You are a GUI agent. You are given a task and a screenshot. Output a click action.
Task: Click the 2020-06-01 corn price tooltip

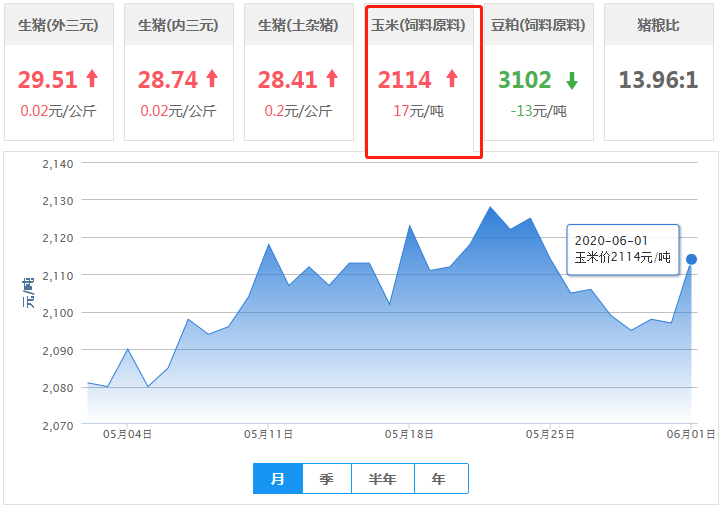[622, 249]
